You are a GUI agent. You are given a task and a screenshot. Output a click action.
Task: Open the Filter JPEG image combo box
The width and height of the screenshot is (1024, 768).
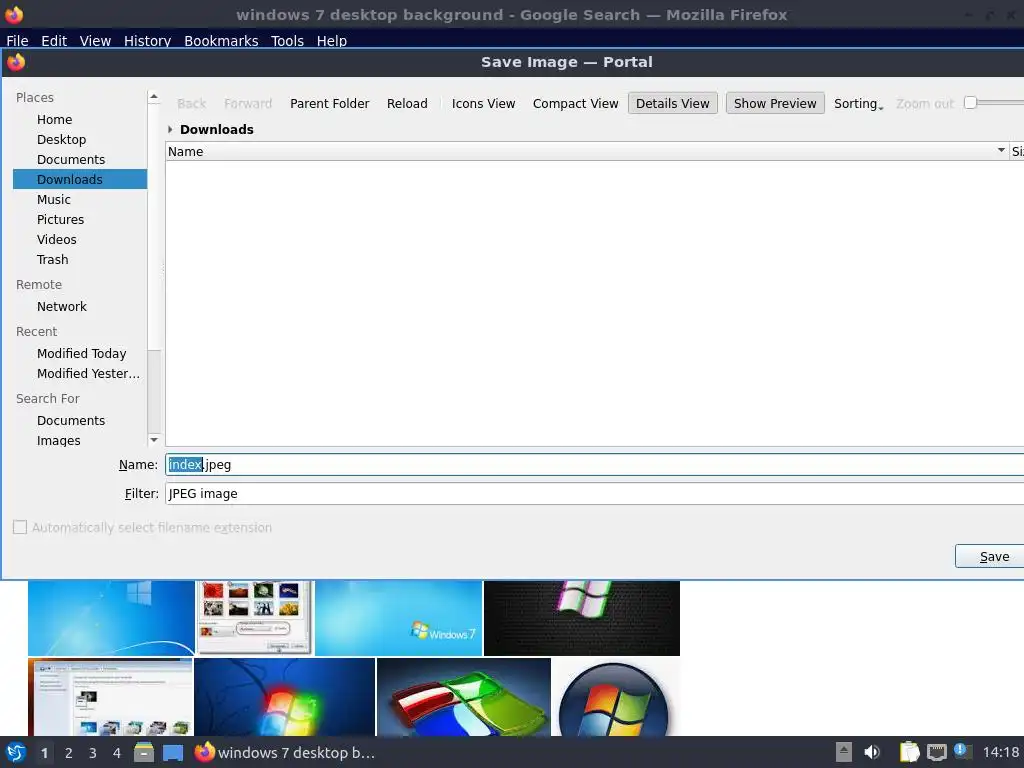tap(594, 494)
